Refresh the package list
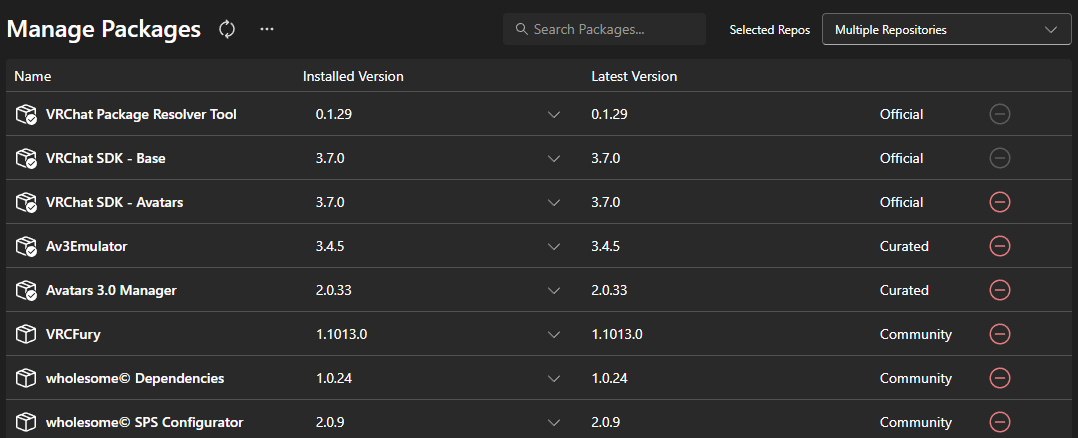Image resolution: width=1078 pixels, height=438 pixels. (227, 29)
